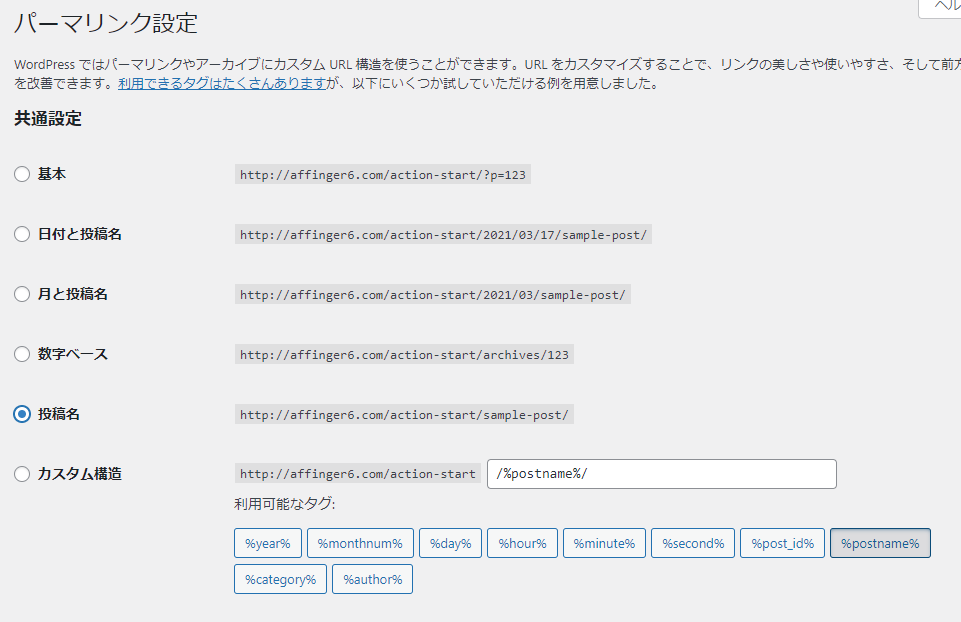Open the ヘルプ tab at top right
961x622 pixels.
[941, 7]
